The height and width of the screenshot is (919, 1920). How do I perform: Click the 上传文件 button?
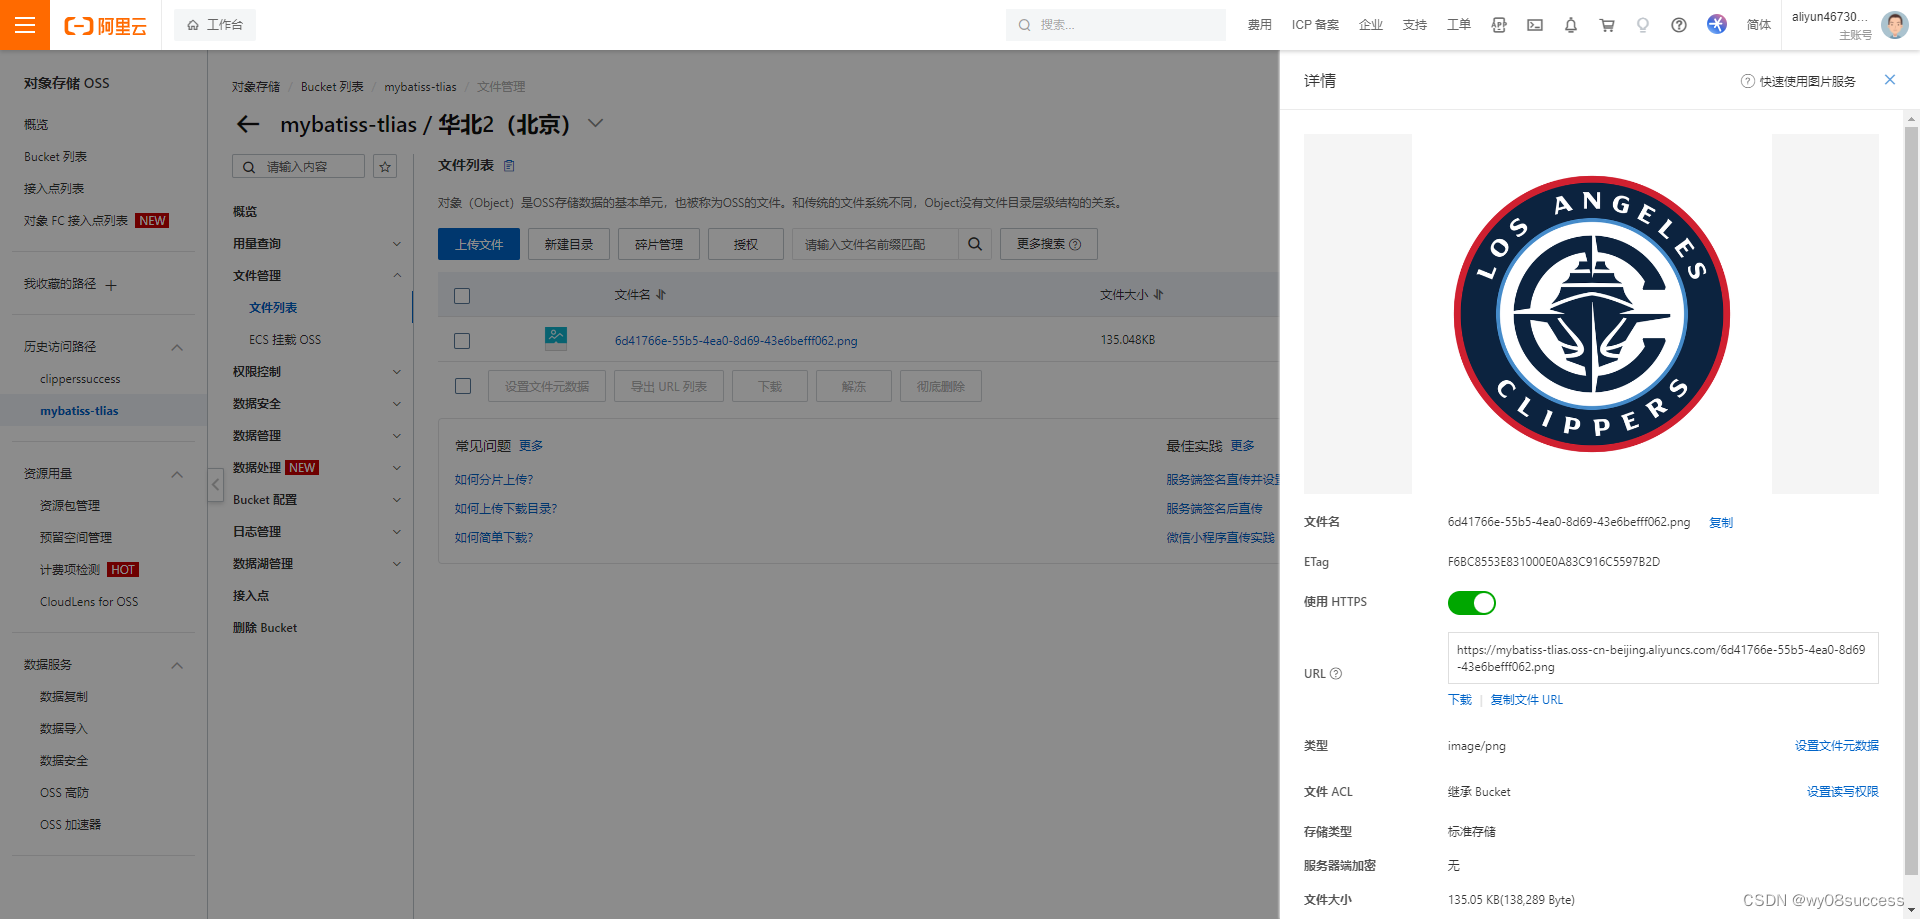[x=478, y=244]
